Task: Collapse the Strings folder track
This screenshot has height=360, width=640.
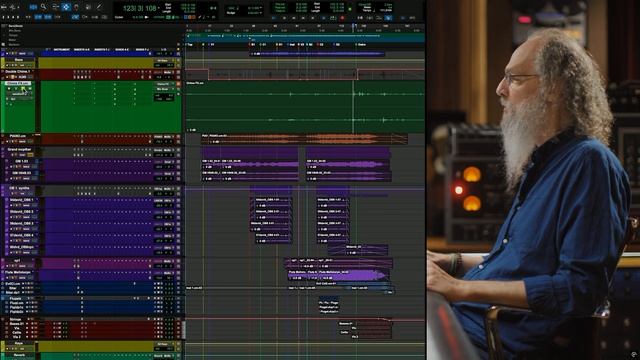Action: tap(4, 319)
